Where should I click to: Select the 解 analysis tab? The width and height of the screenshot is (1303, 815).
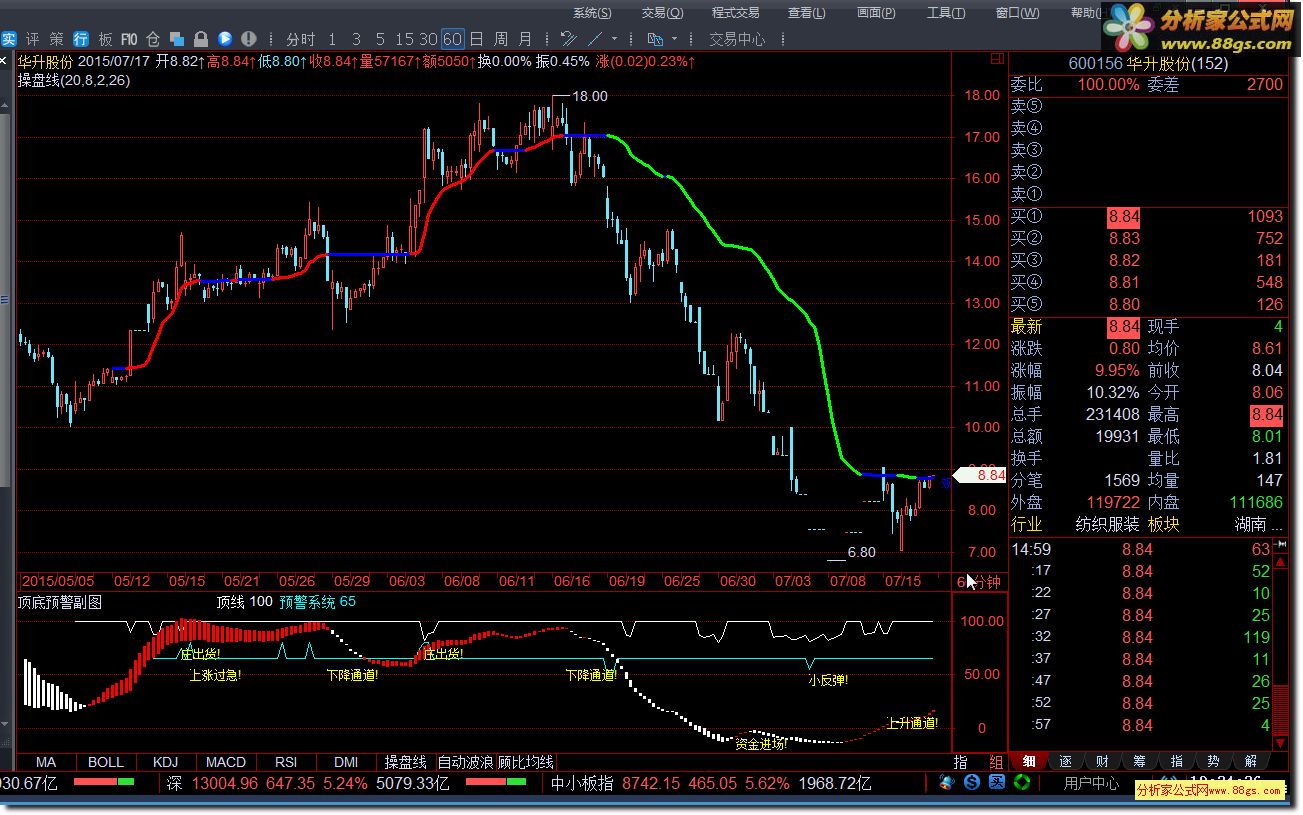[1250, 762]
